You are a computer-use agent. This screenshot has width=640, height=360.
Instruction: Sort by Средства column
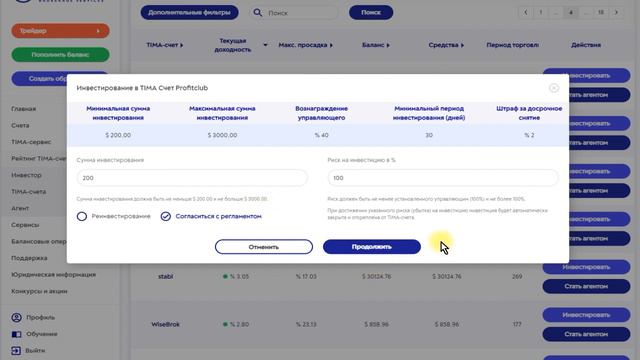(x=462, y=45)
